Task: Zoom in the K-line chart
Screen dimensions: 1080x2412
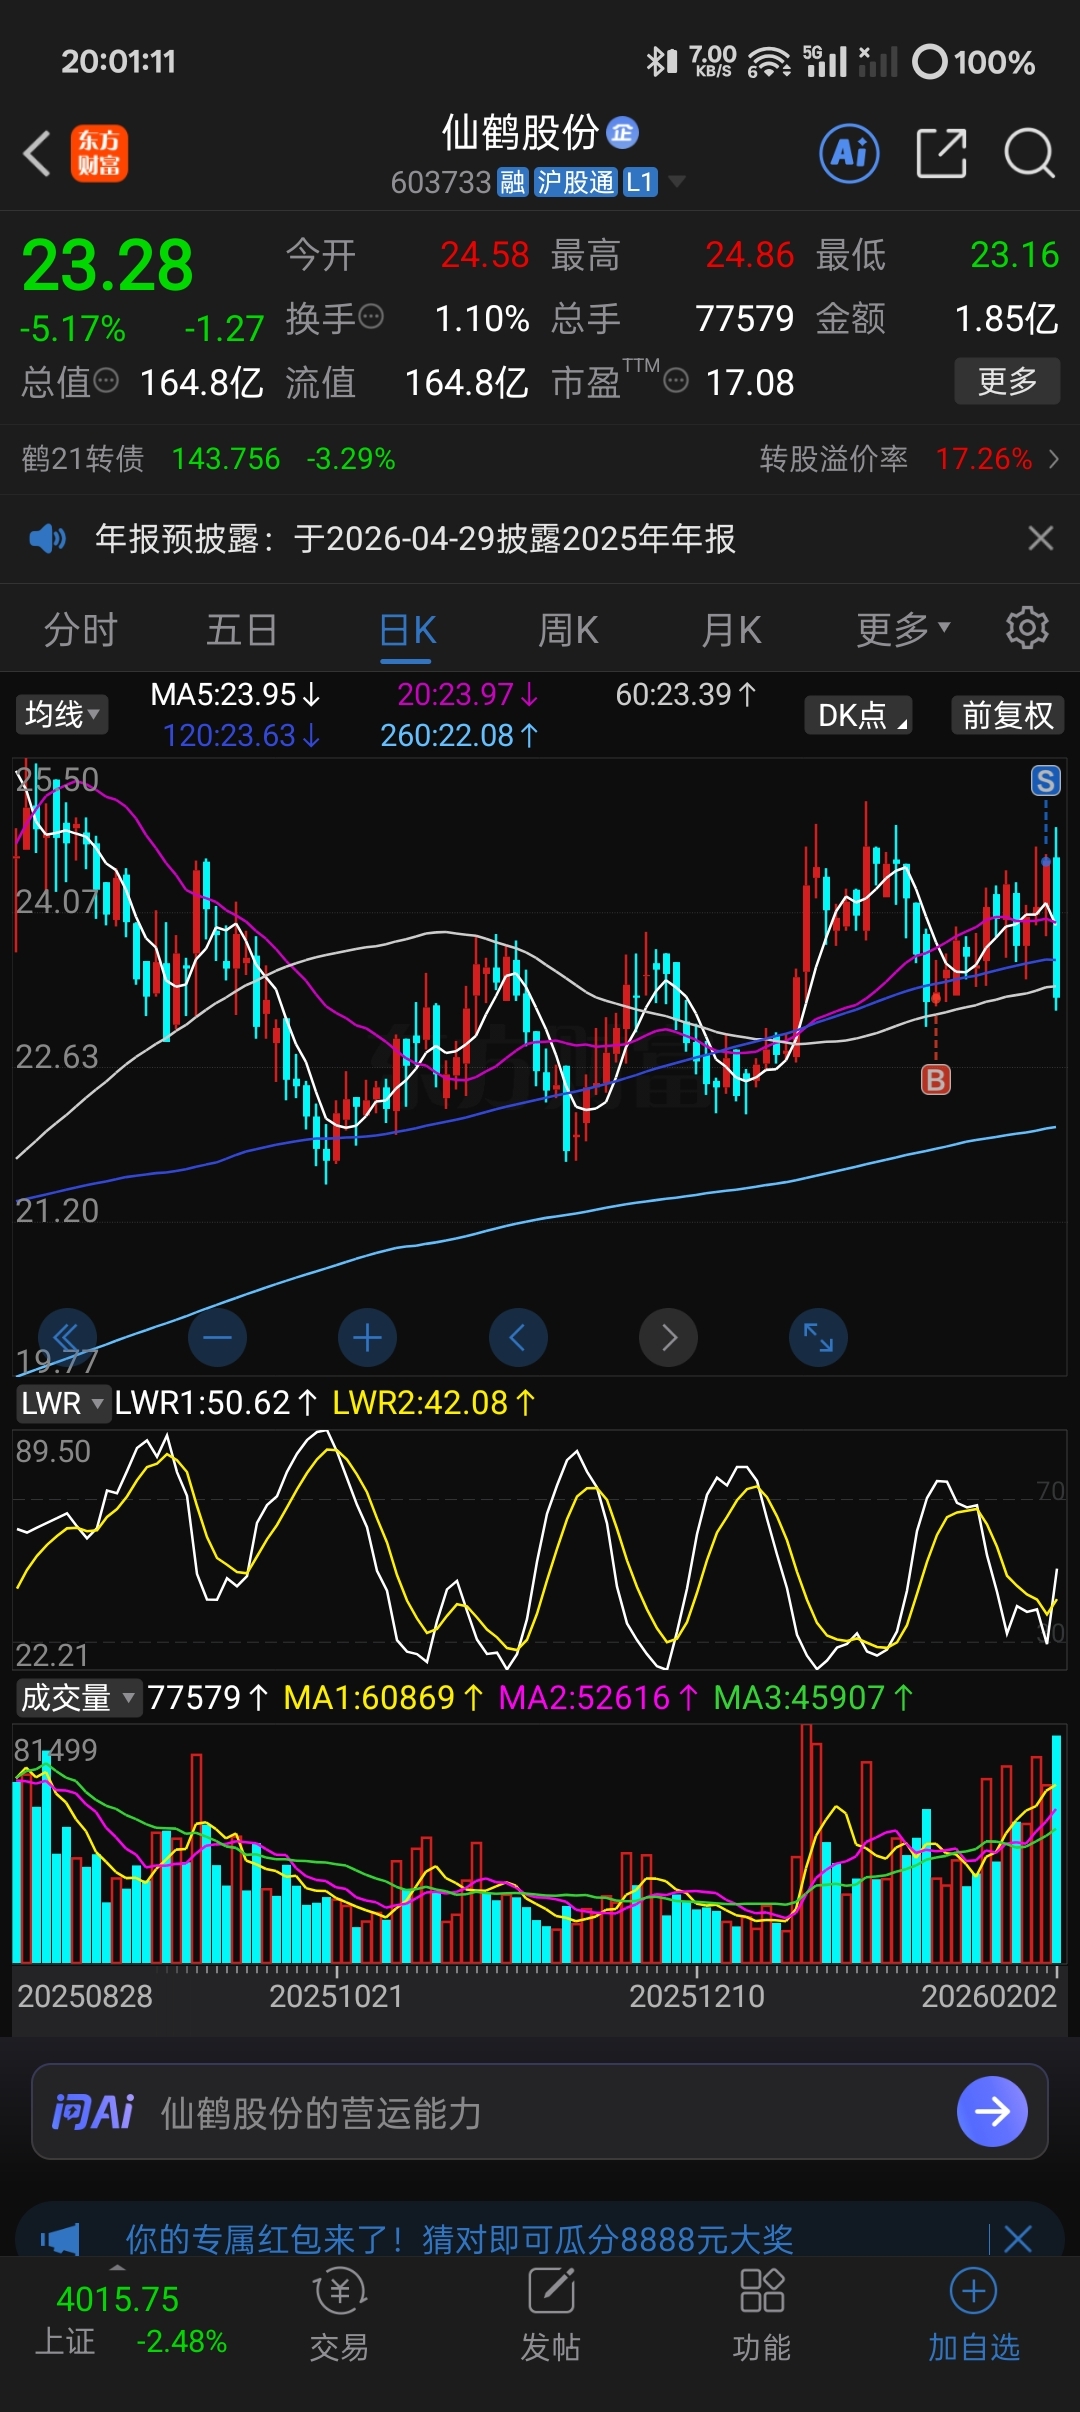Action: 367,1337
